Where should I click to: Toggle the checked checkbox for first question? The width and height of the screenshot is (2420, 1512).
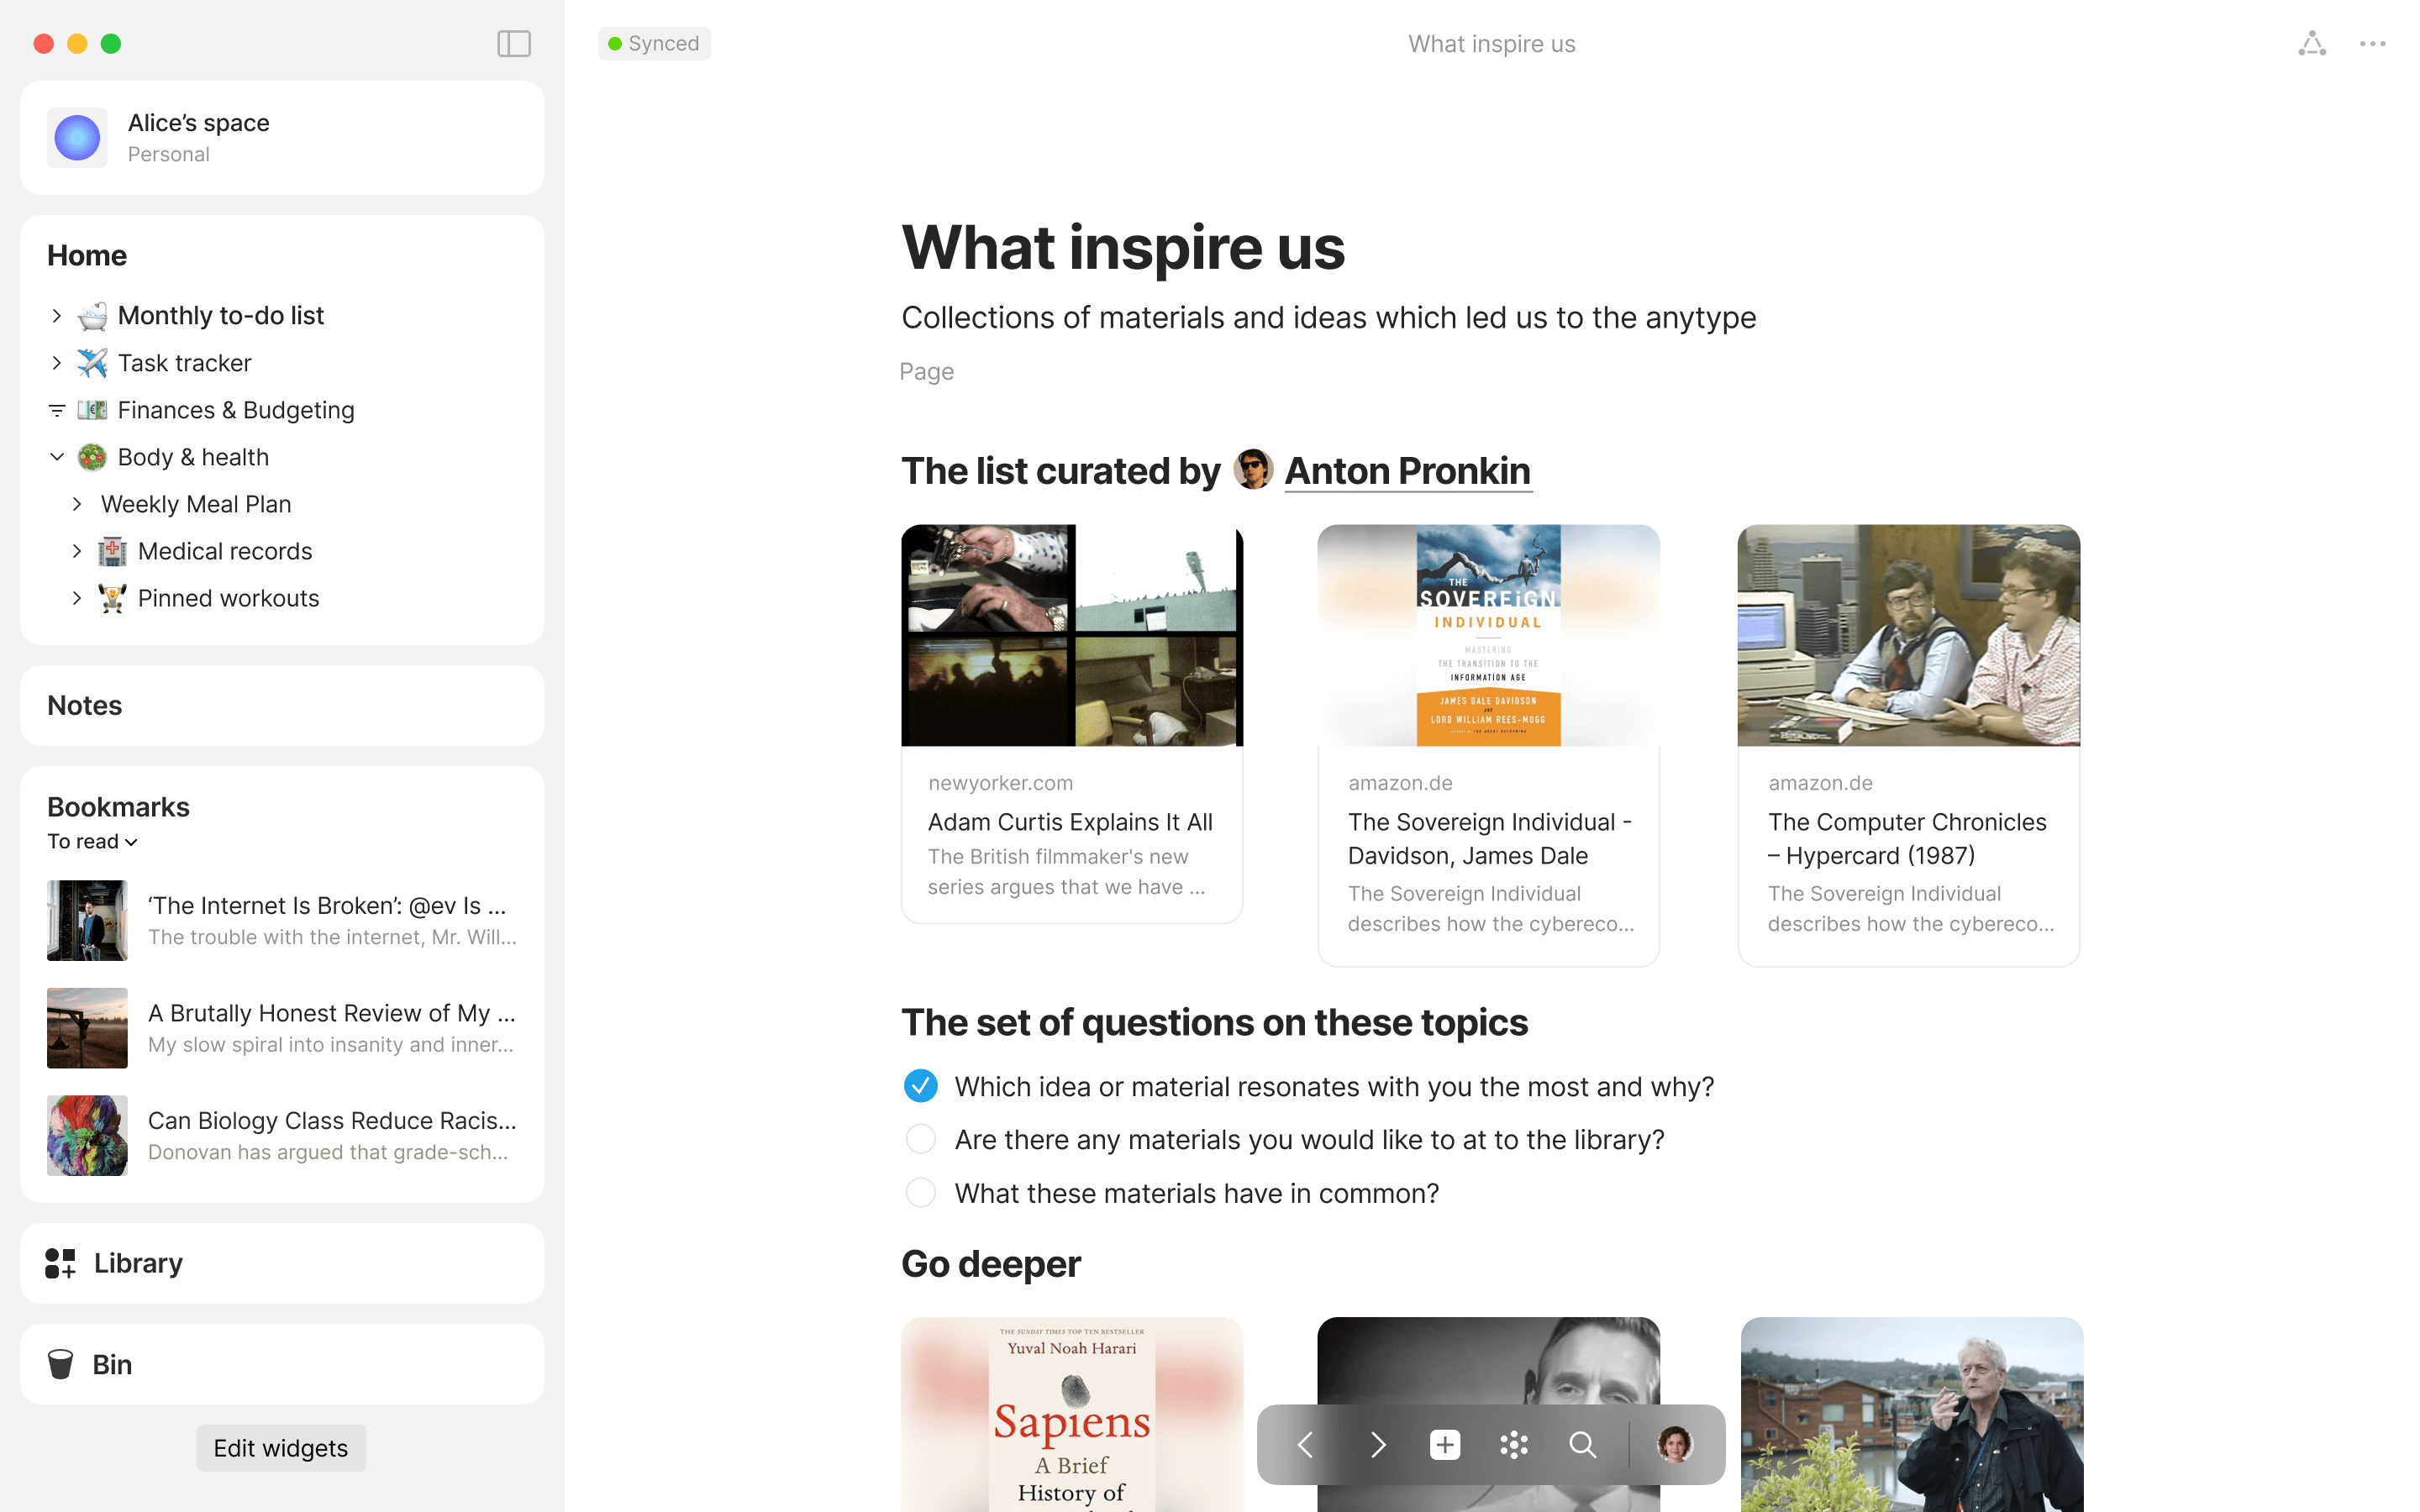[x=920, y=1087]
